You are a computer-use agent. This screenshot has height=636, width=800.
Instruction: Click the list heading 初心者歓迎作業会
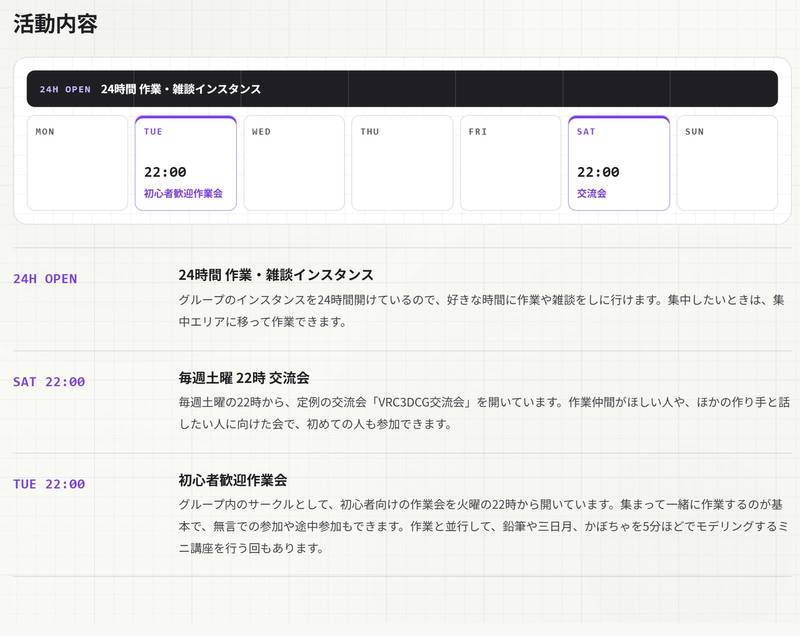[233, 480]
